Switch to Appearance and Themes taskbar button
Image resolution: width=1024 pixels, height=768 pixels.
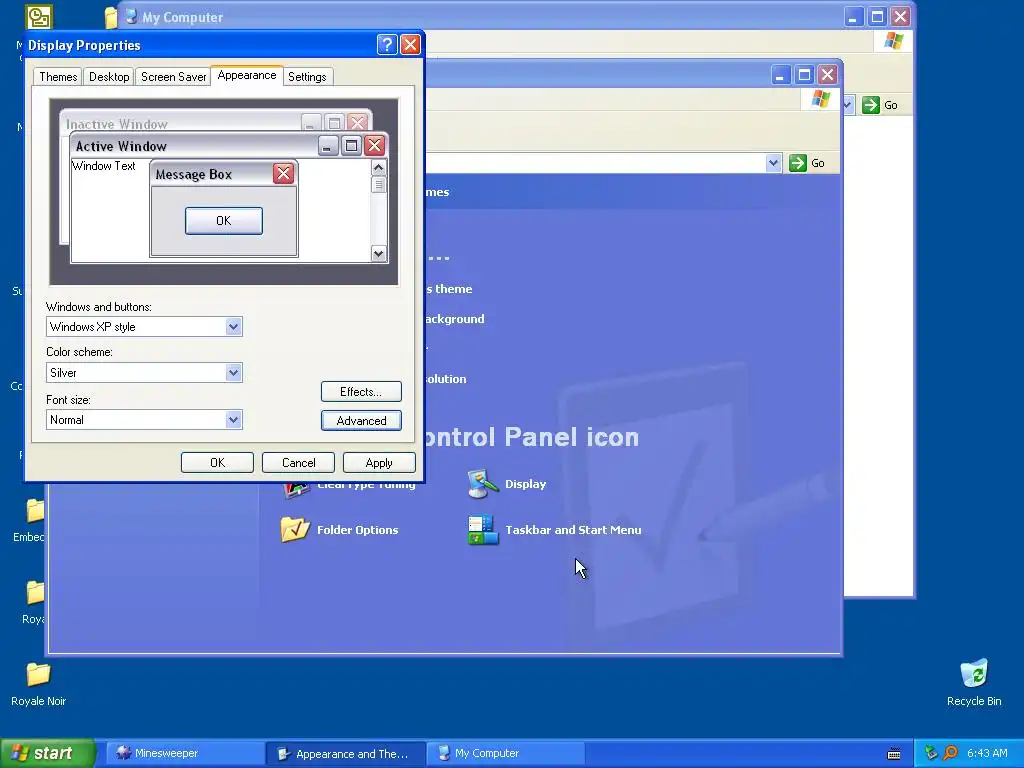(x=345, y=754)
